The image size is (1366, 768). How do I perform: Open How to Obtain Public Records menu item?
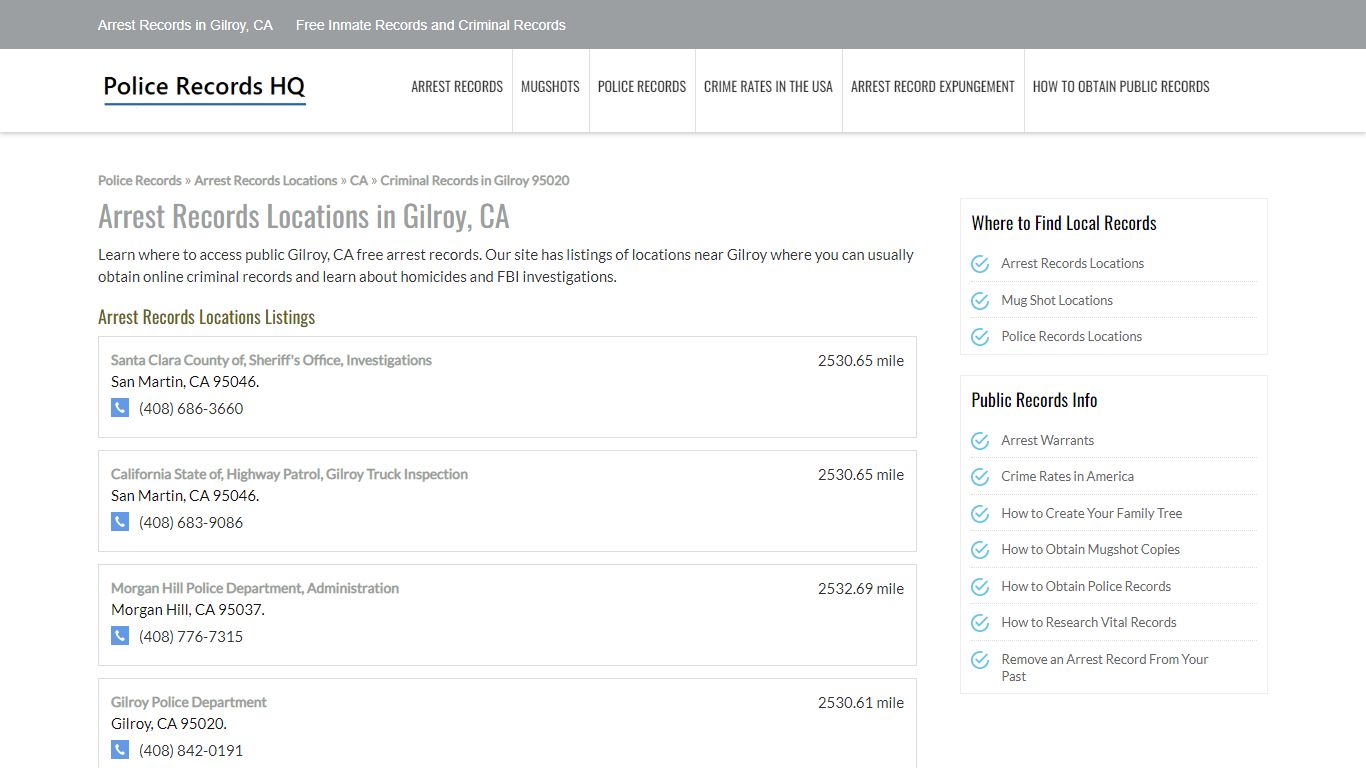(x=1121, y=87)
